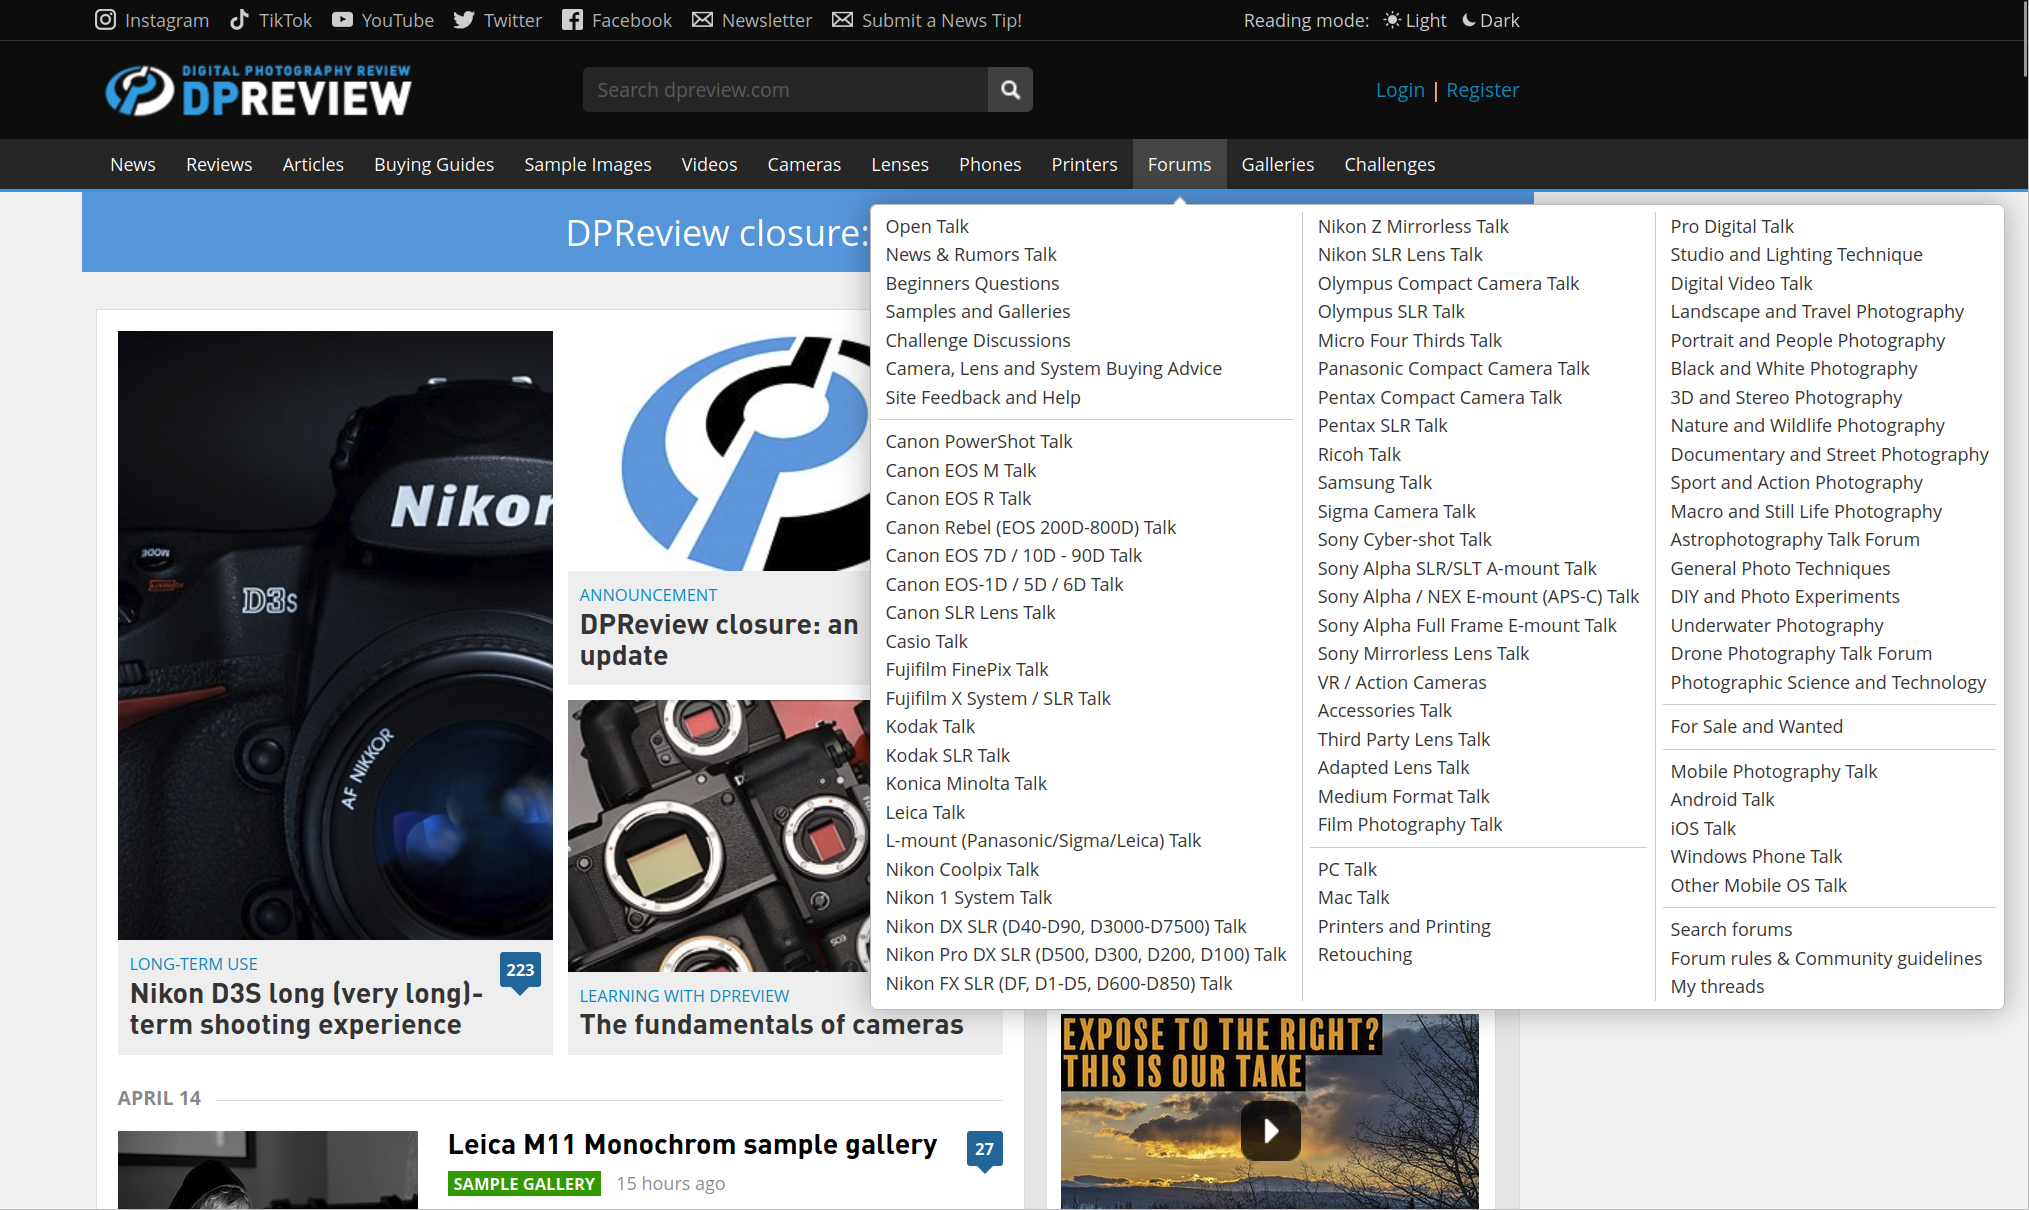Viewport: 2029px width, 1210px height.
Task: Open News & Rumors Talk forum
Action: point(971,255)
